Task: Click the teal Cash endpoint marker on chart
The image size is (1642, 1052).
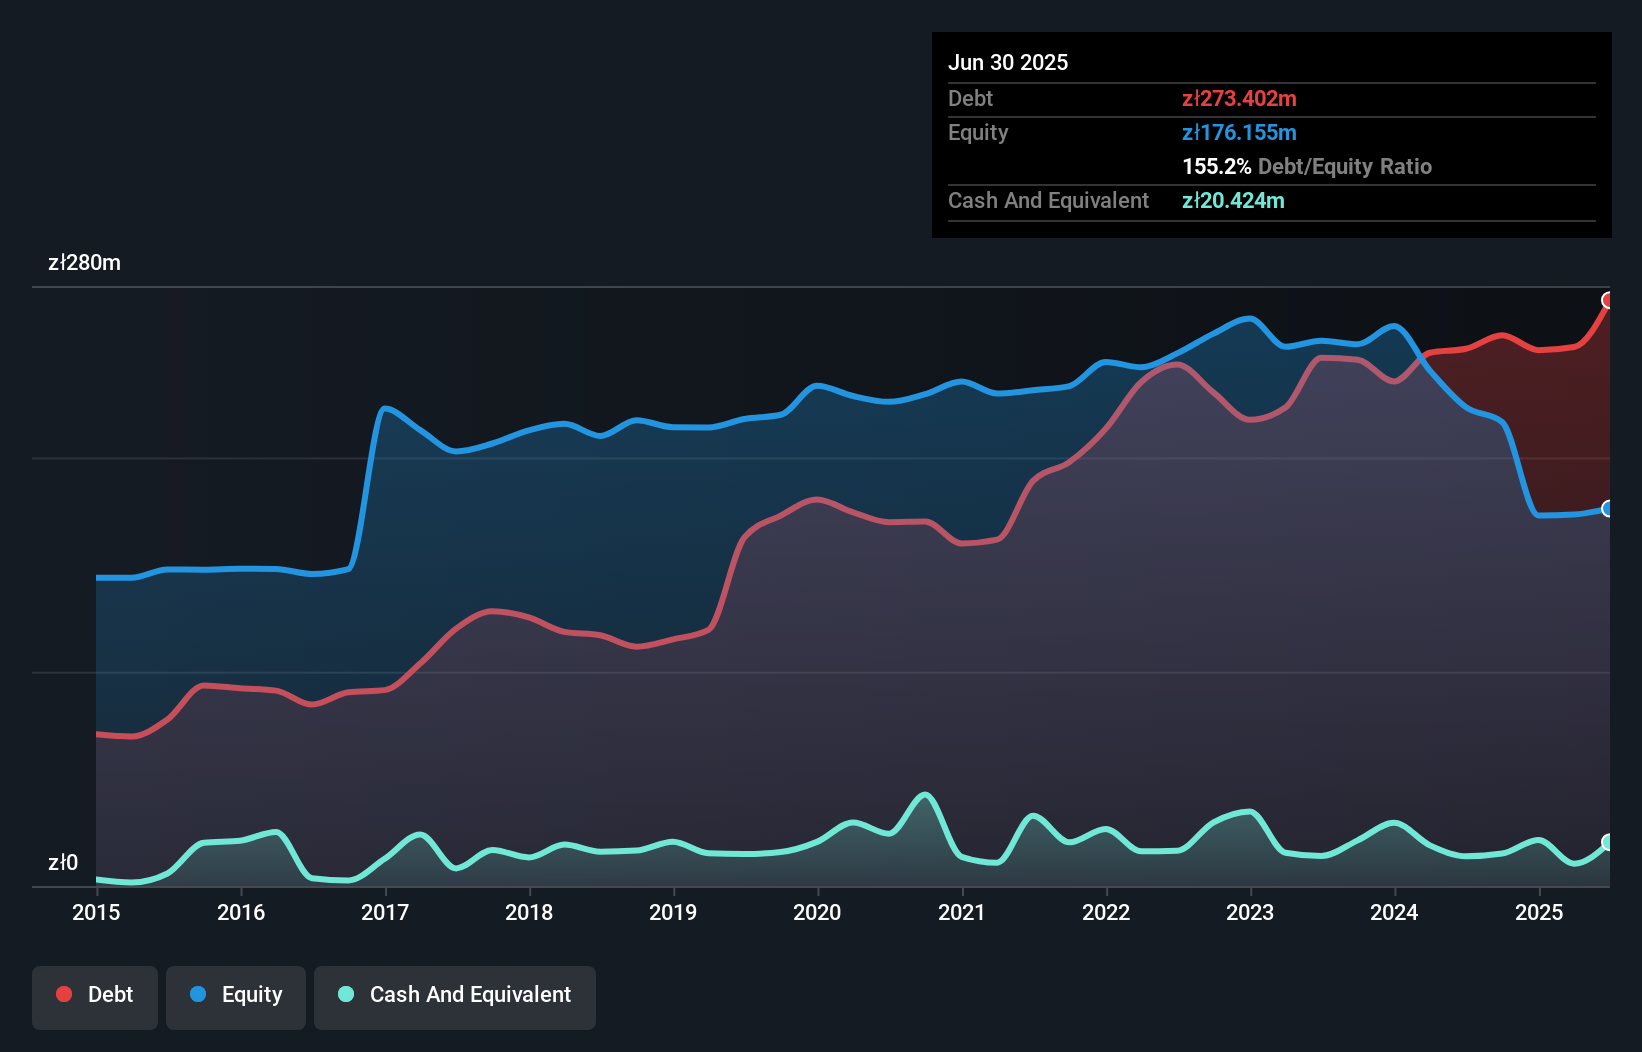Action: click(x=1608, y=842)
